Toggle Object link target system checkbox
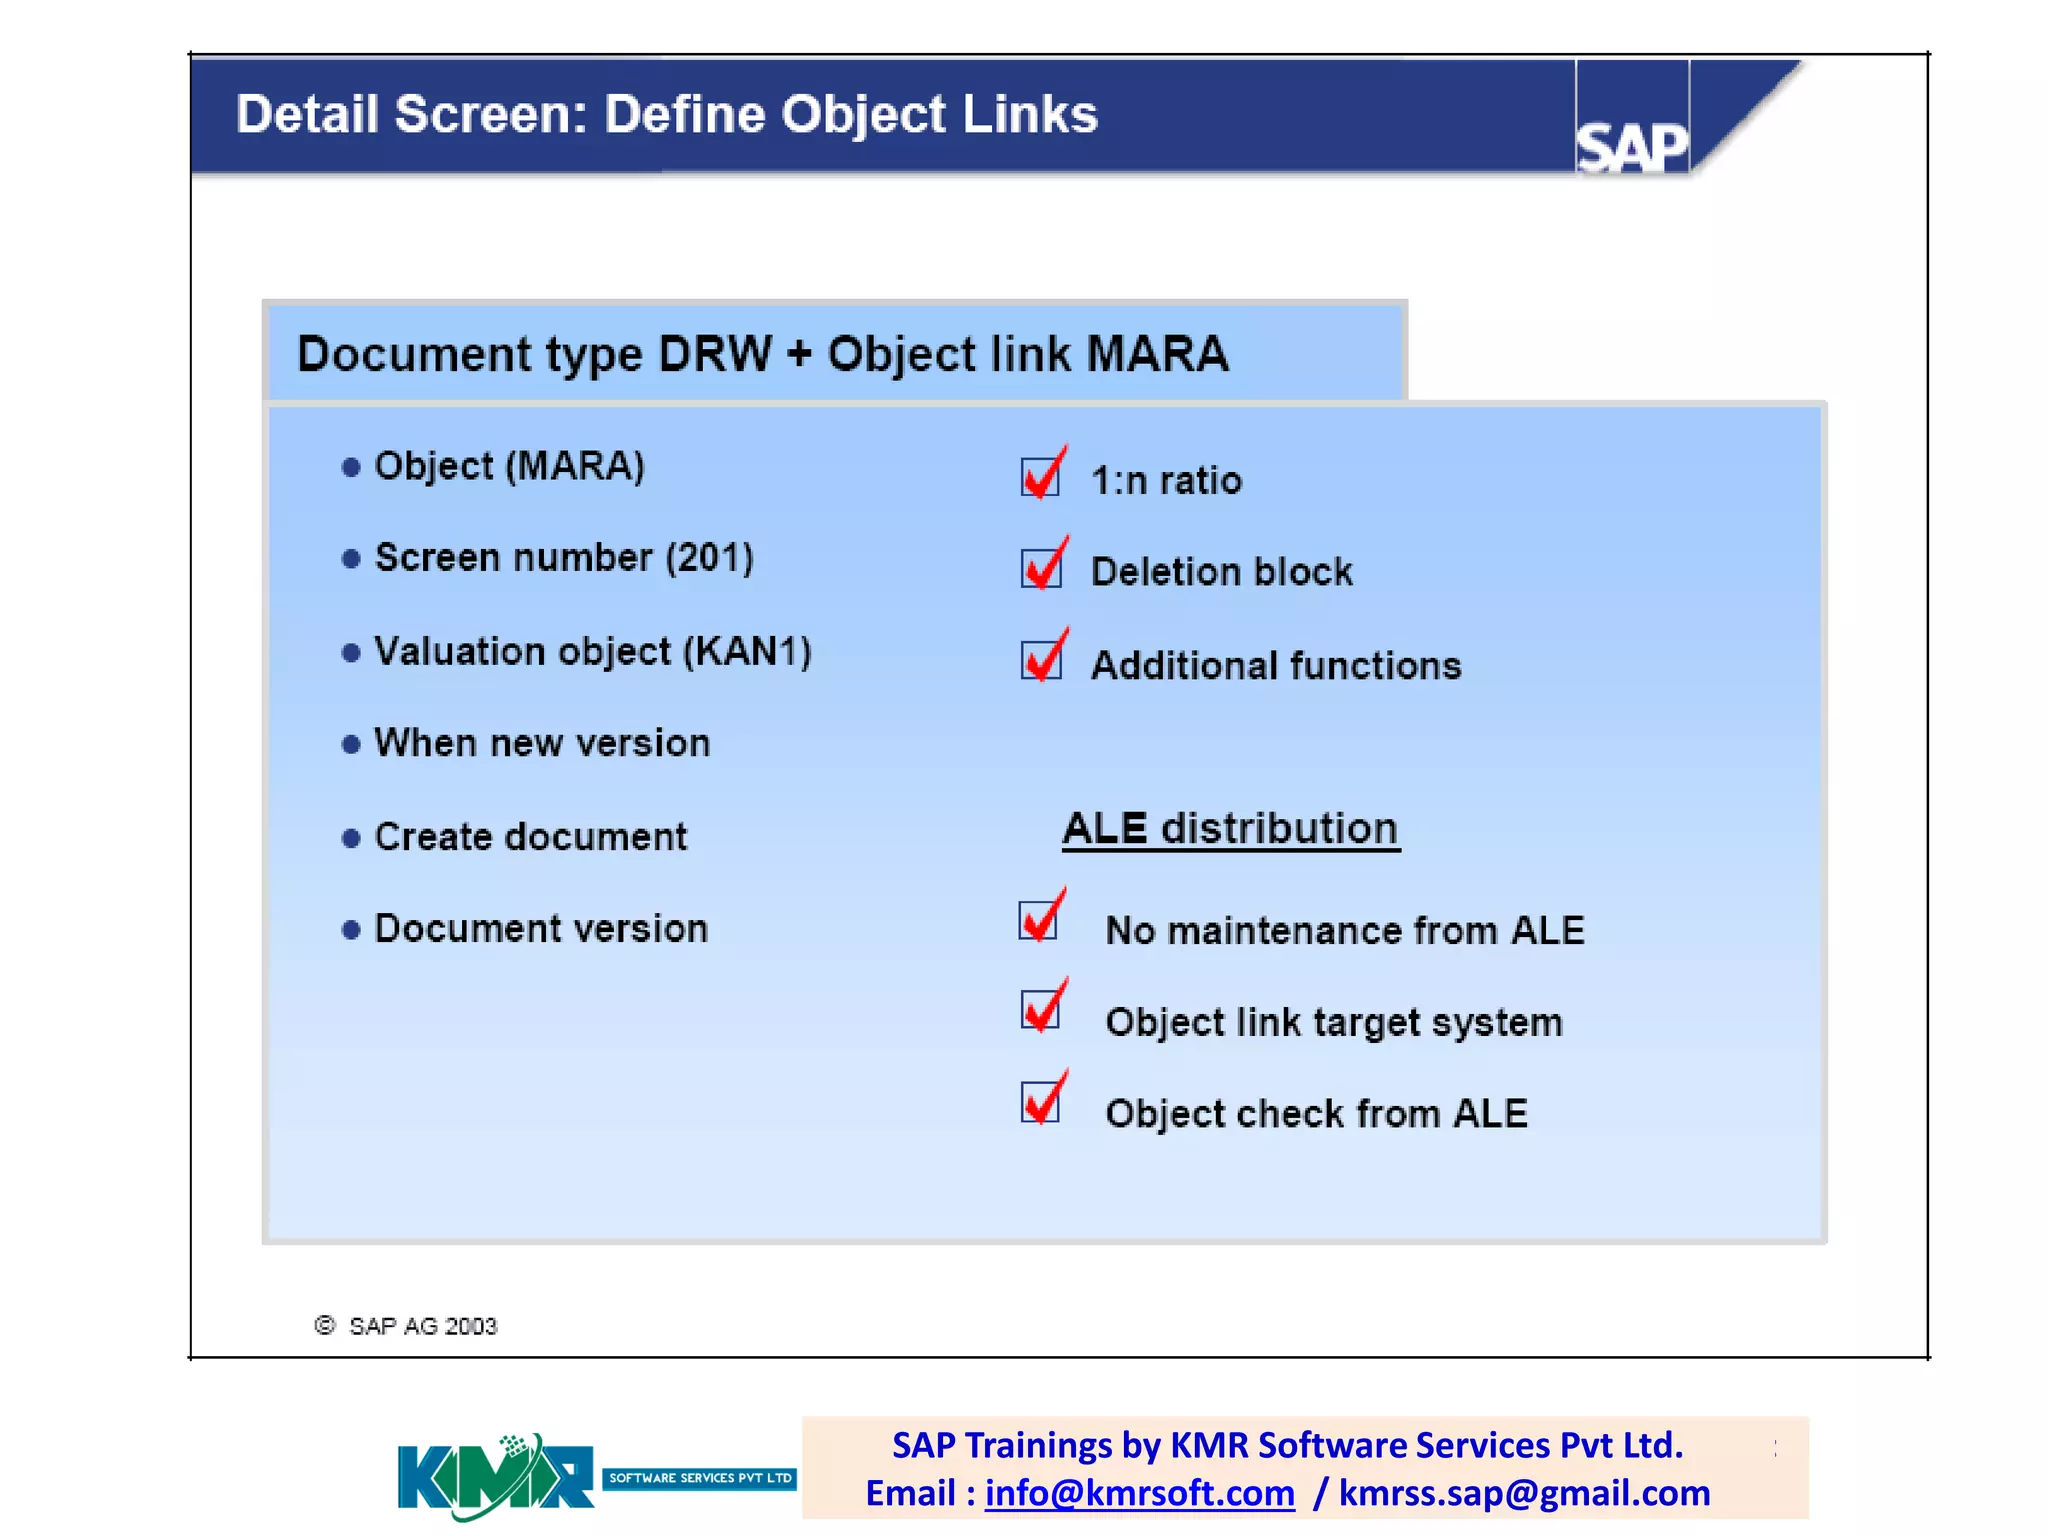This screenshot has width=2048, height=1536. (1041, 1010)
